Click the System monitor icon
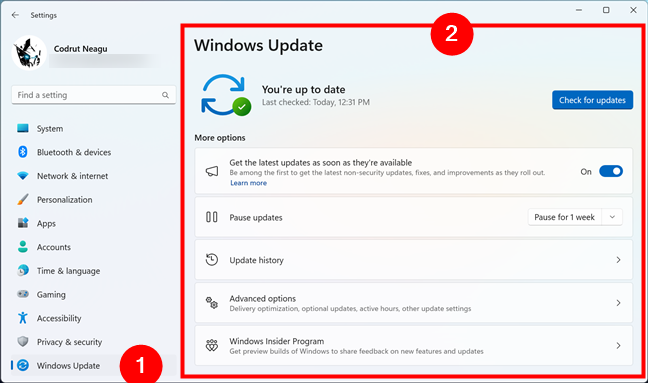Screen dimensions: 648x383 23,128
